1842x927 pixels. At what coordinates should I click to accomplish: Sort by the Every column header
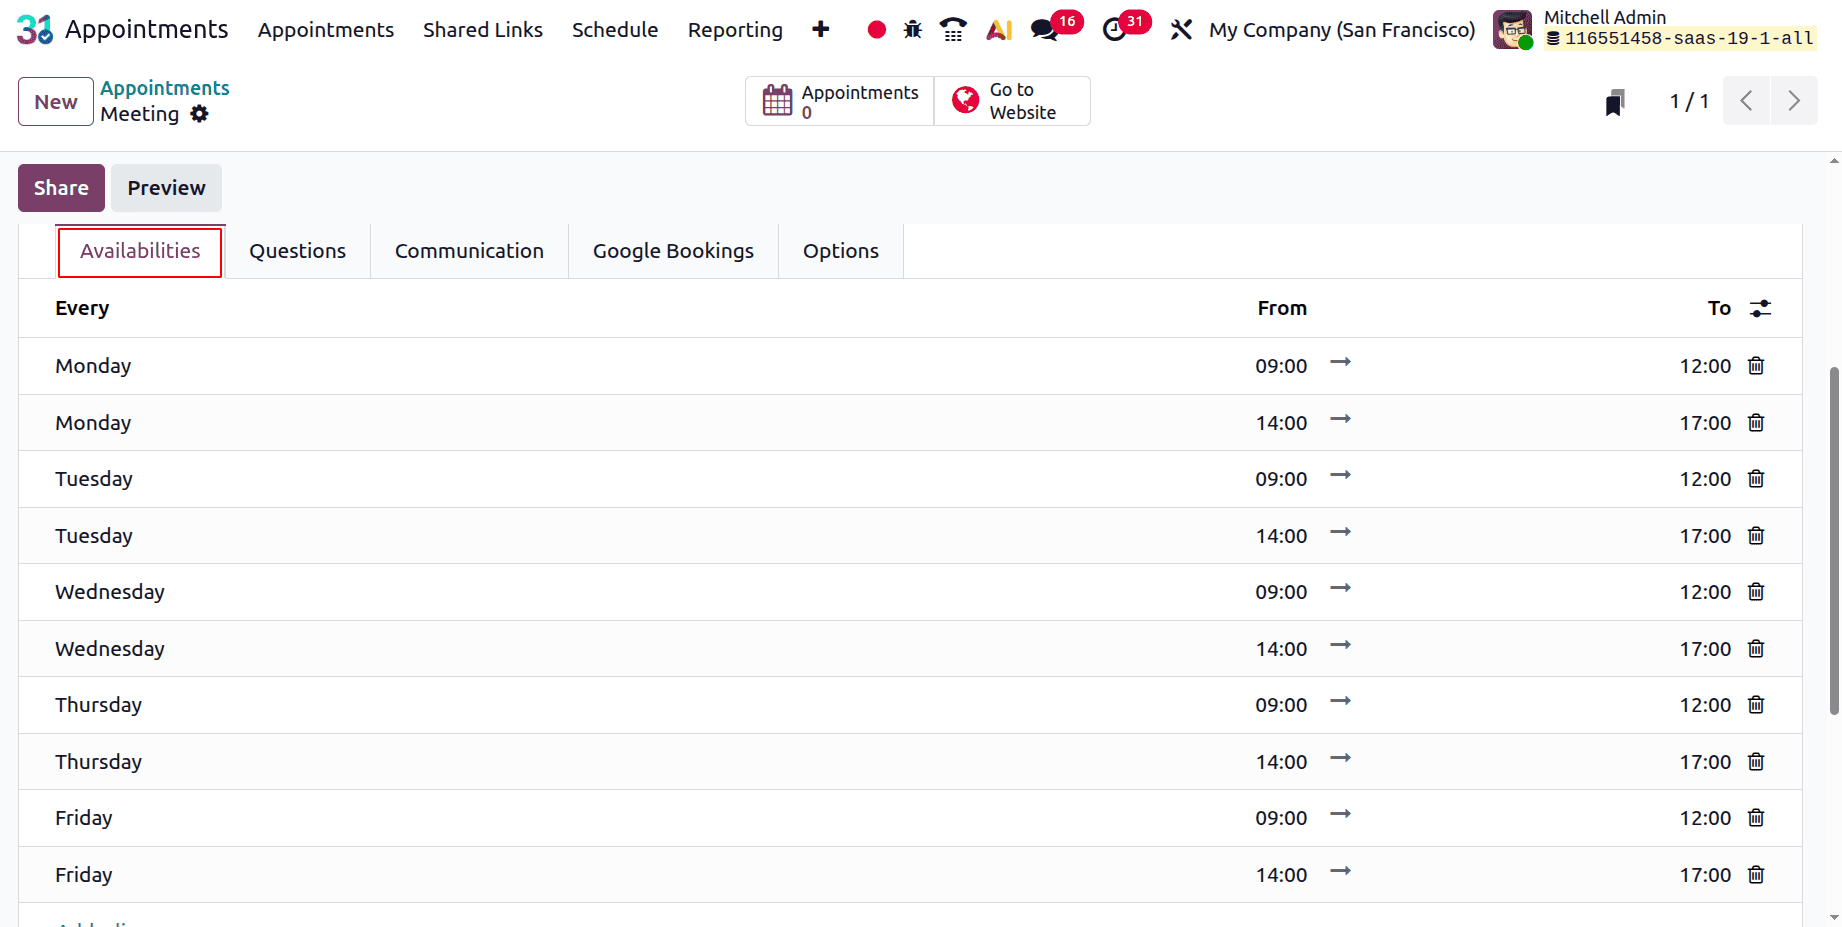[x=82, y=308]
